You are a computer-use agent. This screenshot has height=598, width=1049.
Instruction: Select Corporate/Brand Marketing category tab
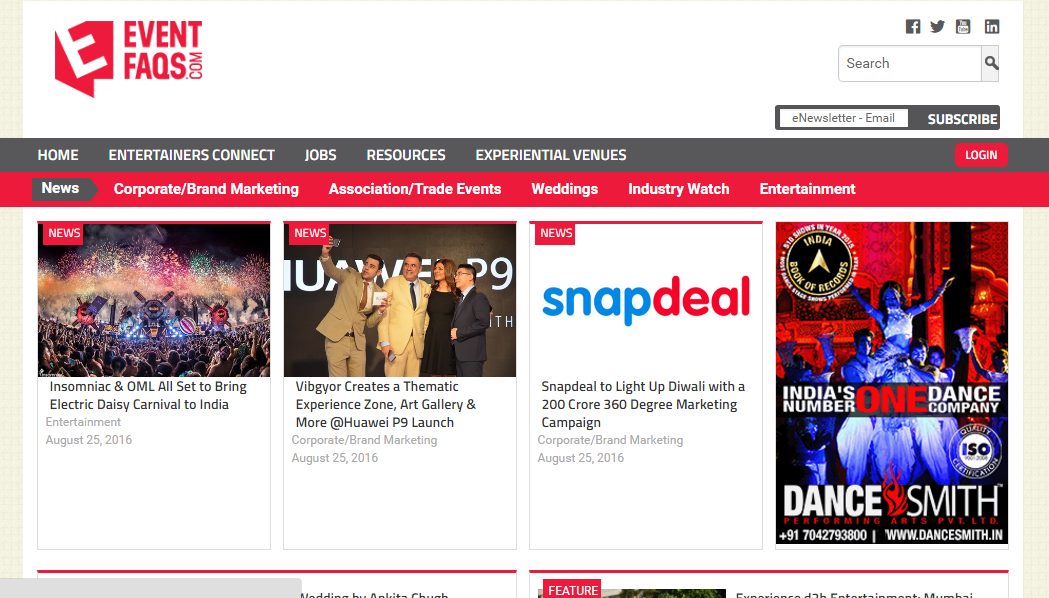tap(206, 189)
